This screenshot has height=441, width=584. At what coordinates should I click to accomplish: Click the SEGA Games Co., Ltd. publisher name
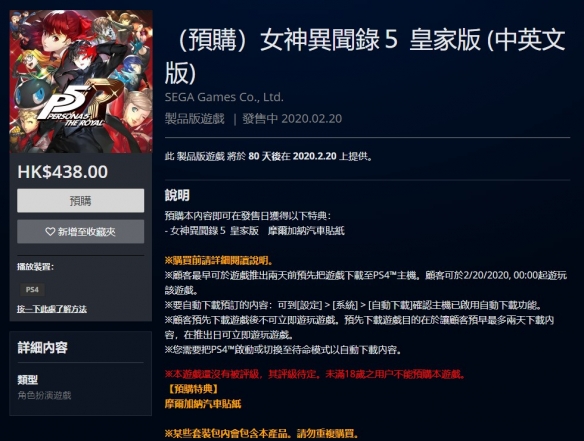coord(224,97)
